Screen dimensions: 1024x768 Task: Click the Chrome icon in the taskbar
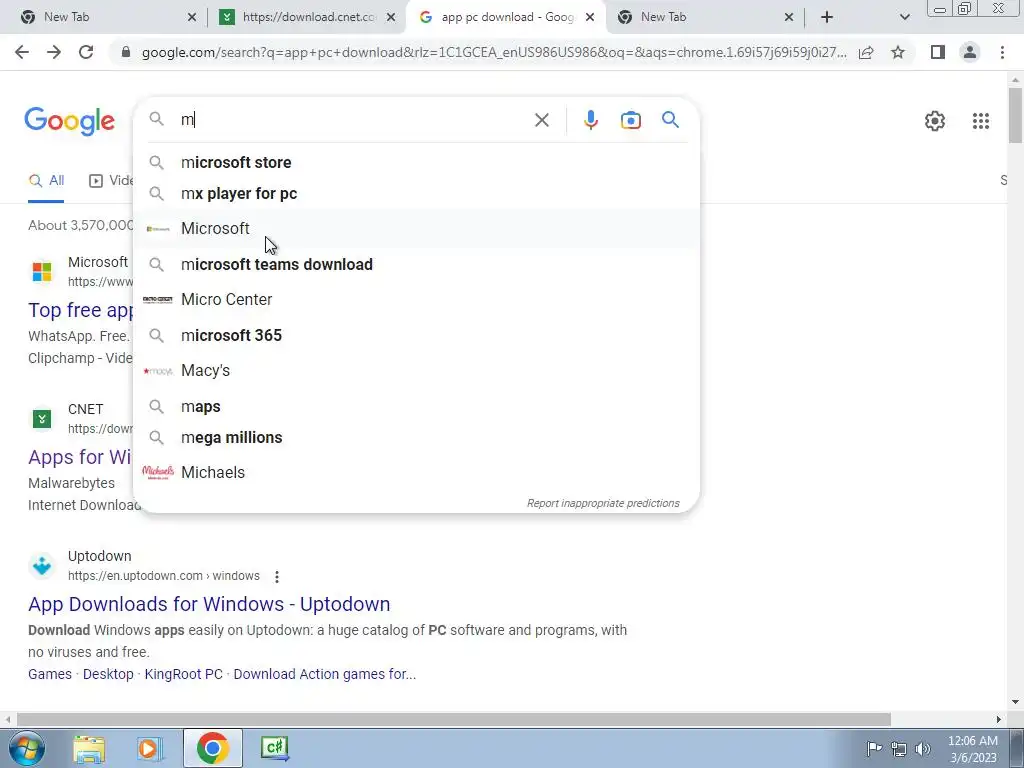[x=212, y=748]
